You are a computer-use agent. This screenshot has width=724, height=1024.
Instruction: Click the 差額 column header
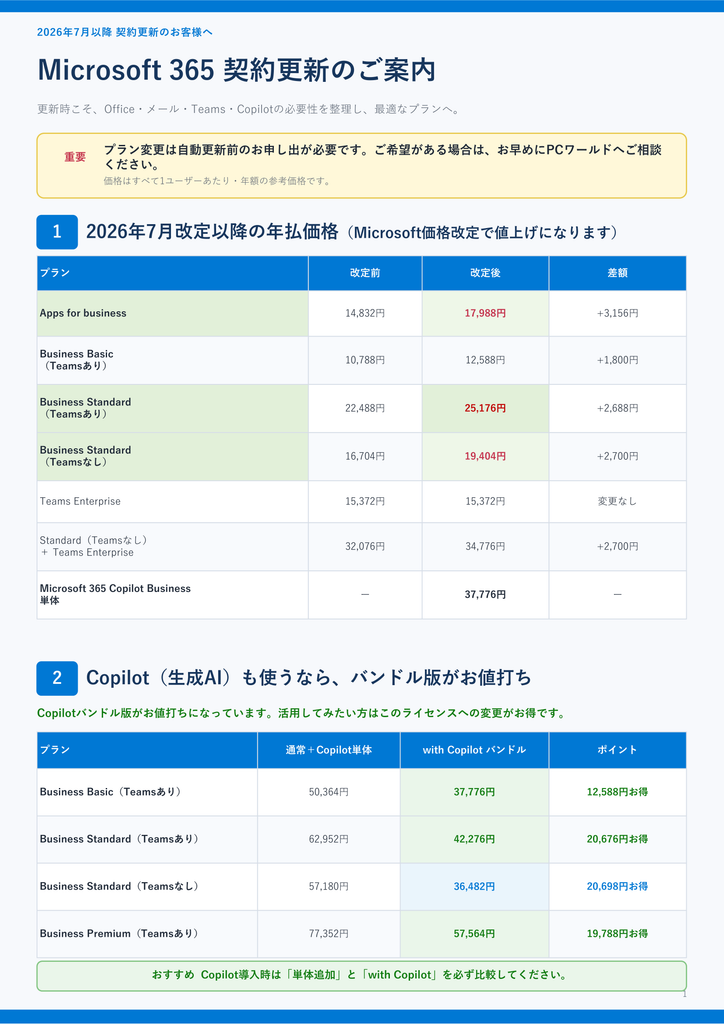click(x=618, y=273)
